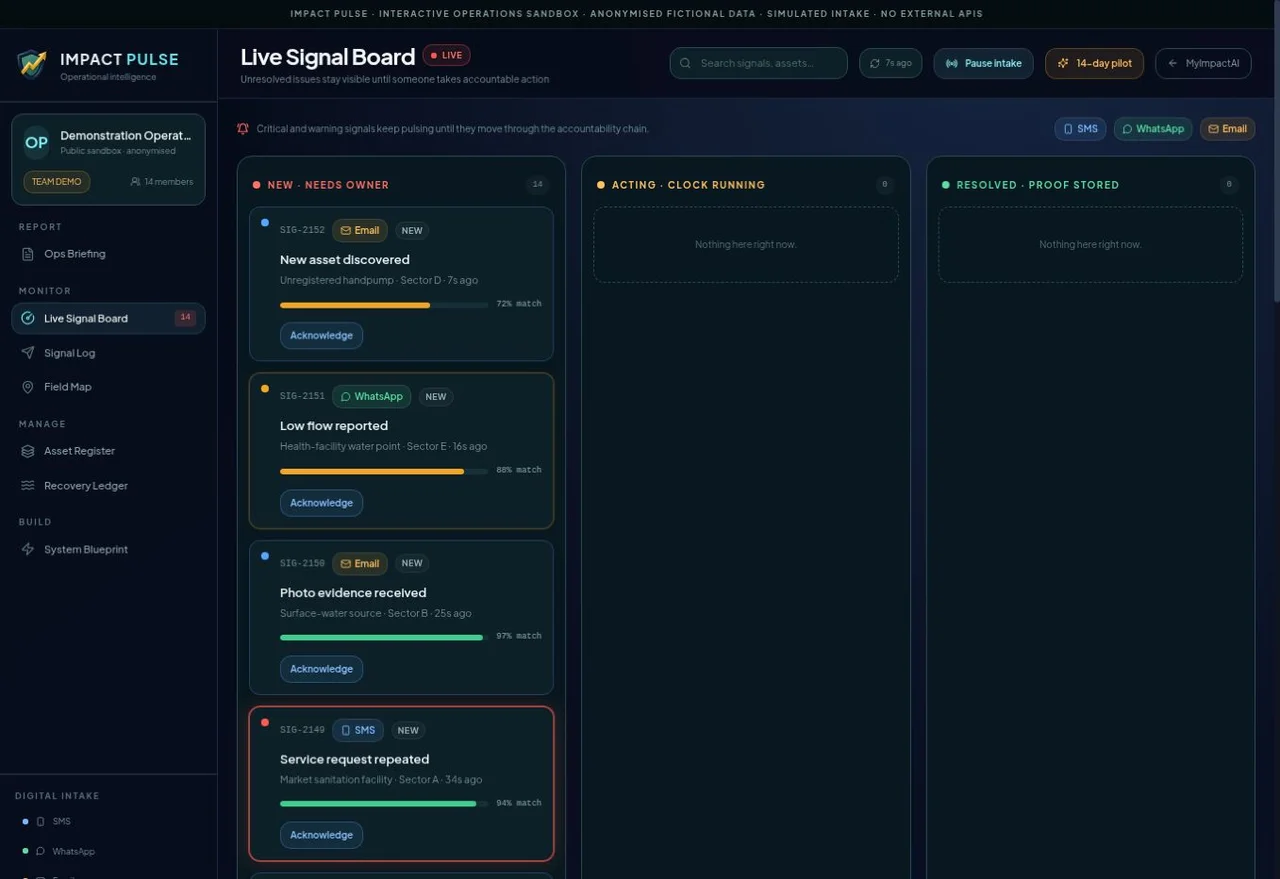
Task: Go to Signal Log page
Action: pos(108,353)
